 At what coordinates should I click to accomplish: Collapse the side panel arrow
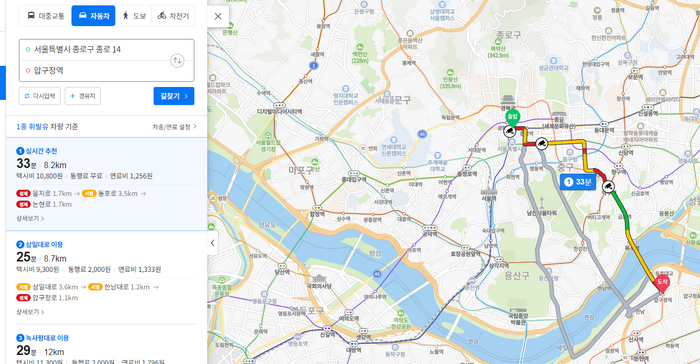[212, 243]
